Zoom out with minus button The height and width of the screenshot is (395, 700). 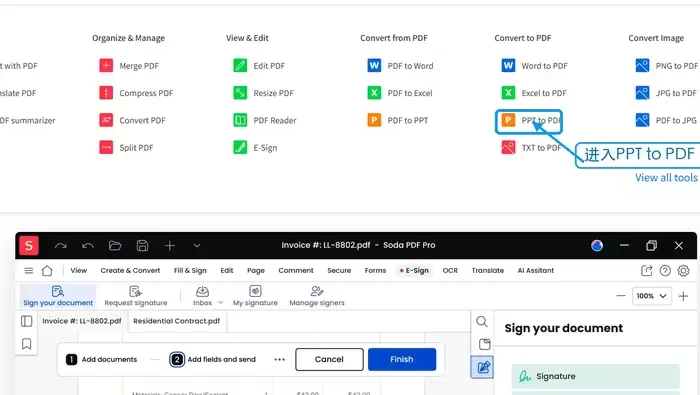(621, 296)
